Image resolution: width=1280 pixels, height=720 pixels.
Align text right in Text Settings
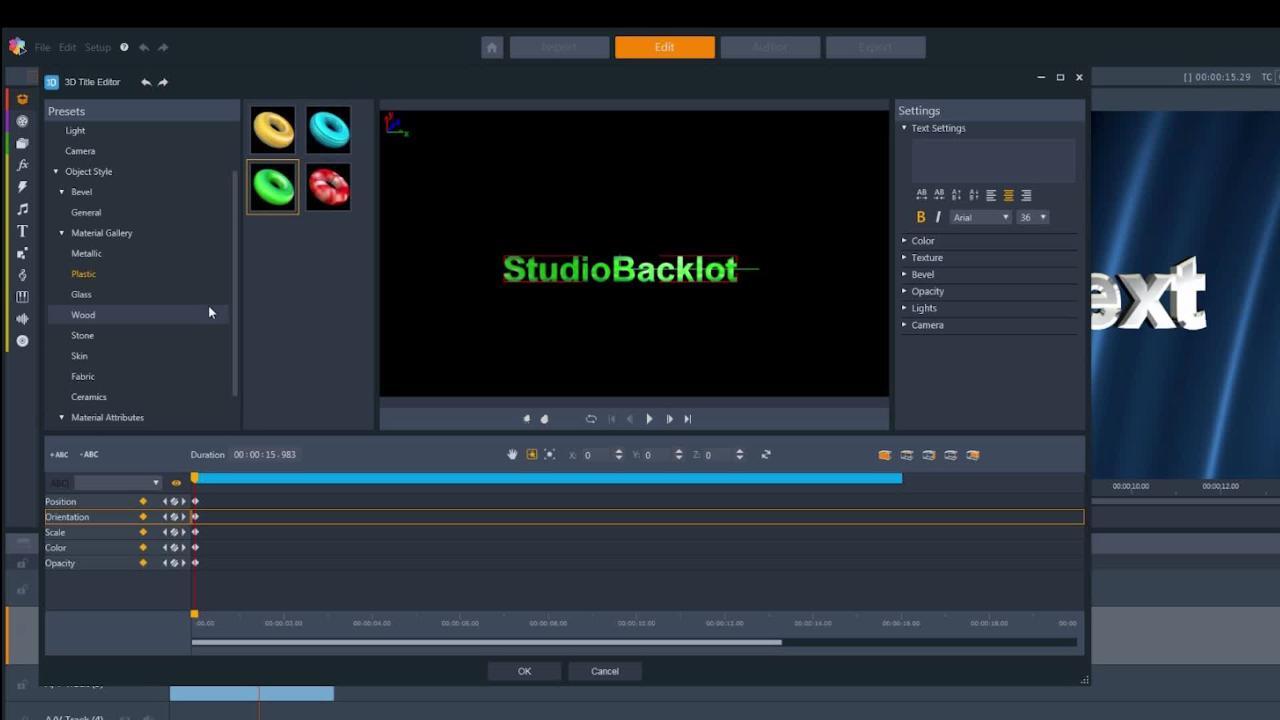coord(1025,195)
